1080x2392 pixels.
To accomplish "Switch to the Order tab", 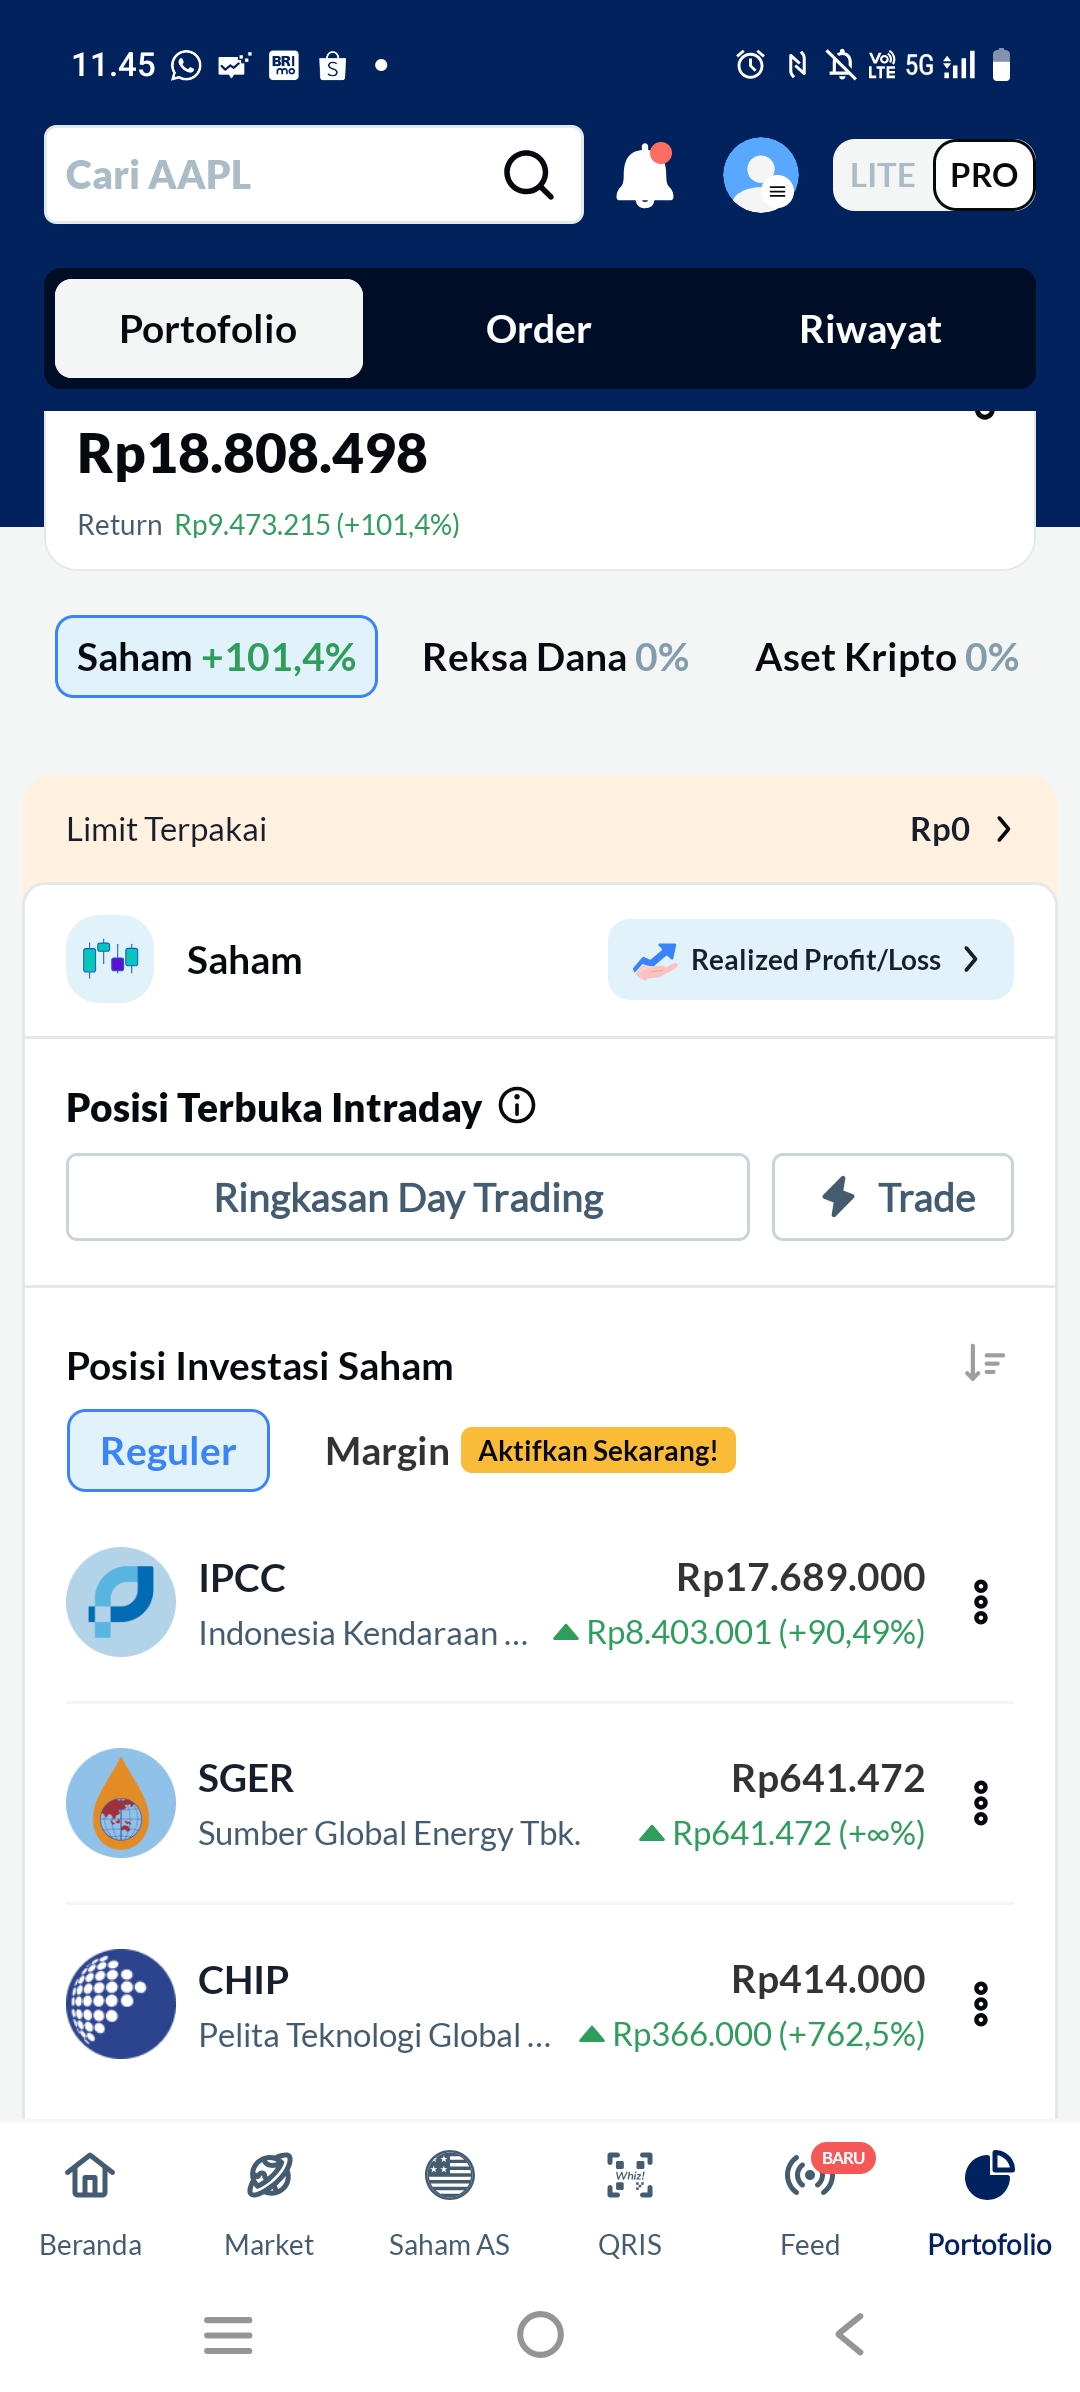I will pyautogui.click(x=538, y=329).
